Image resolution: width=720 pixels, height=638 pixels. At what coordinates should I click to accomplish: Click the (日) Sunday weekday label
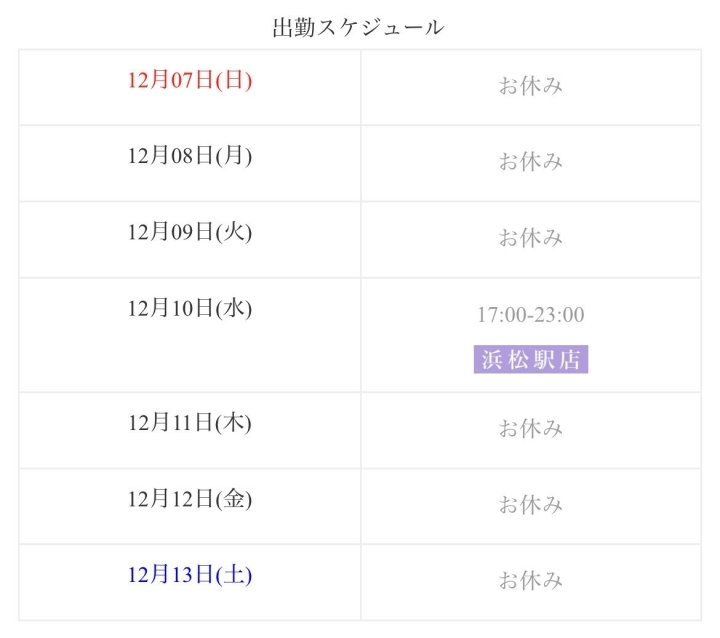tap(234, 80)
